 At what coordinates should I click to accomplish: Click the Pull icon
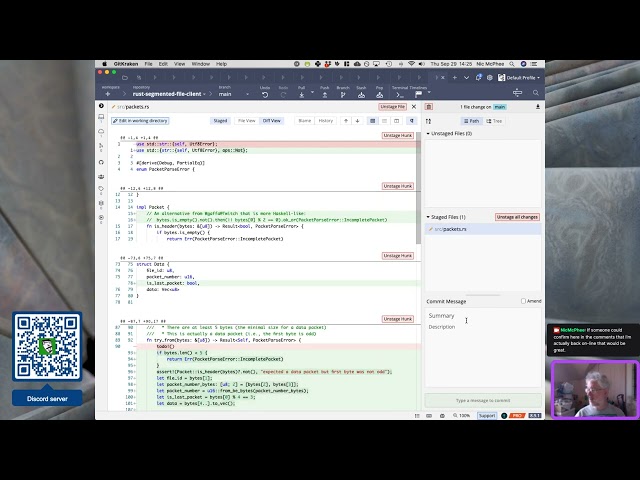(x=302, y=95)
